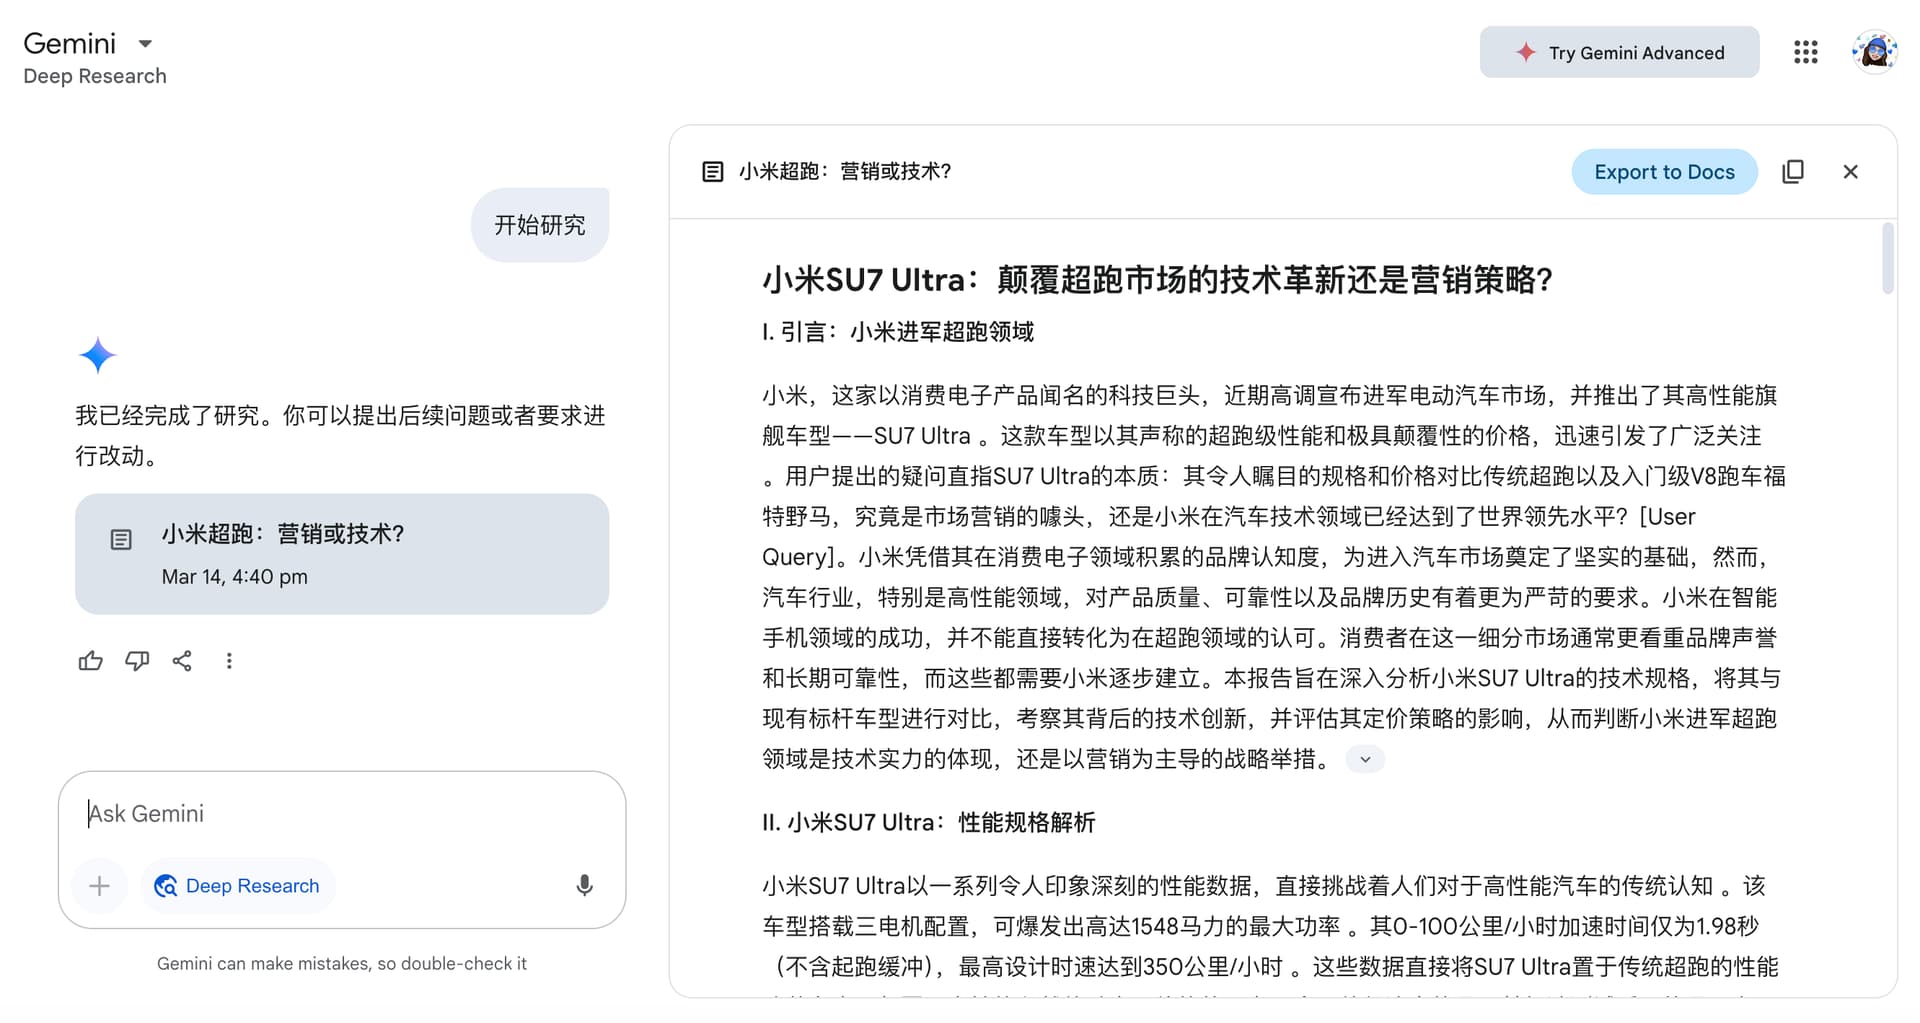Open the user account avatar

tap(1873, 52)
